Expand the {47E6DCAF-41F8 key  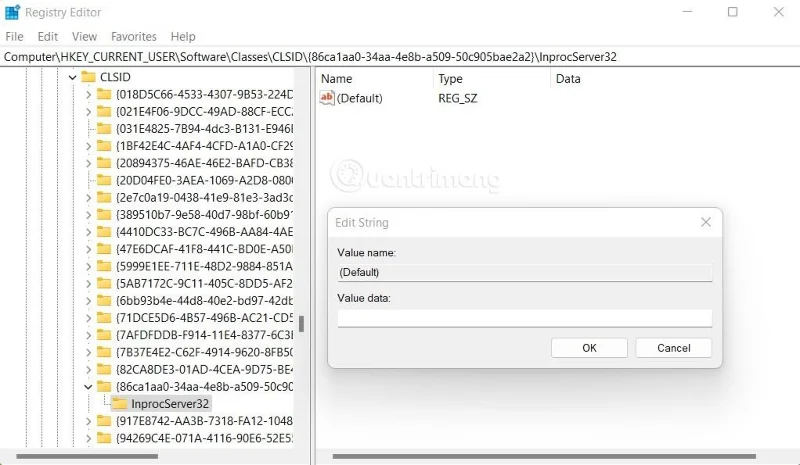click(88, 249)
